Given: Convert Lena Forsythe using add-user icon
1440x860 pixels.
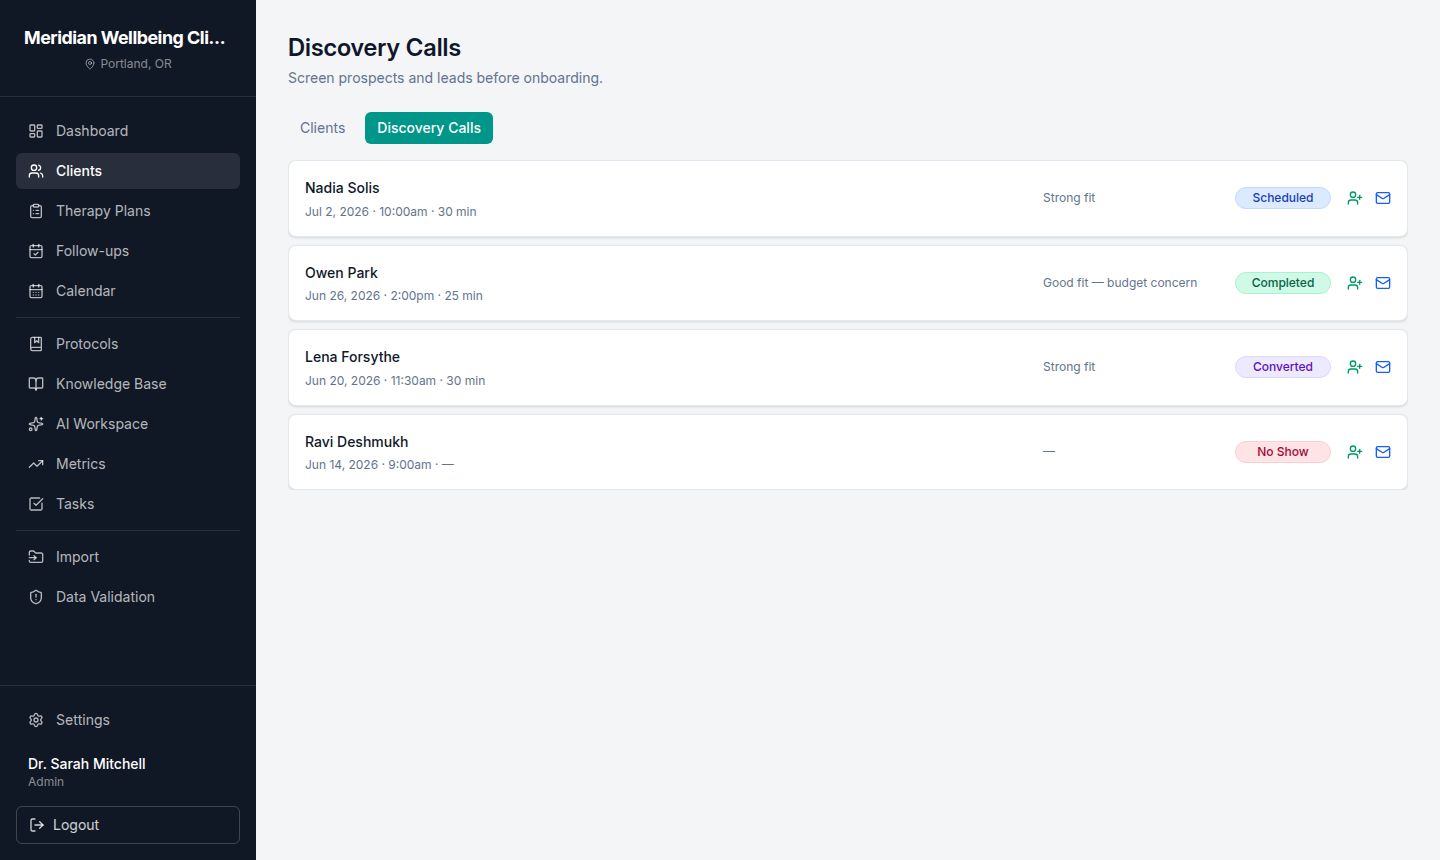Looking at the screenshot, I should [x=1355, y=367].
